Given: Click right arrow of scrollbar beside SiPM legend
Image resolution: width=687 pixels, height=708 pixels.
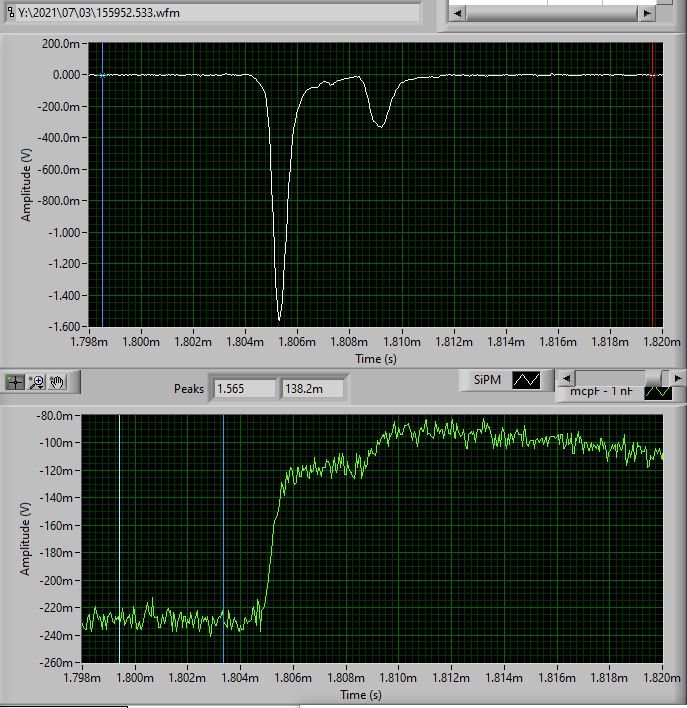Looking at the screenshot, I should [678, 378].
